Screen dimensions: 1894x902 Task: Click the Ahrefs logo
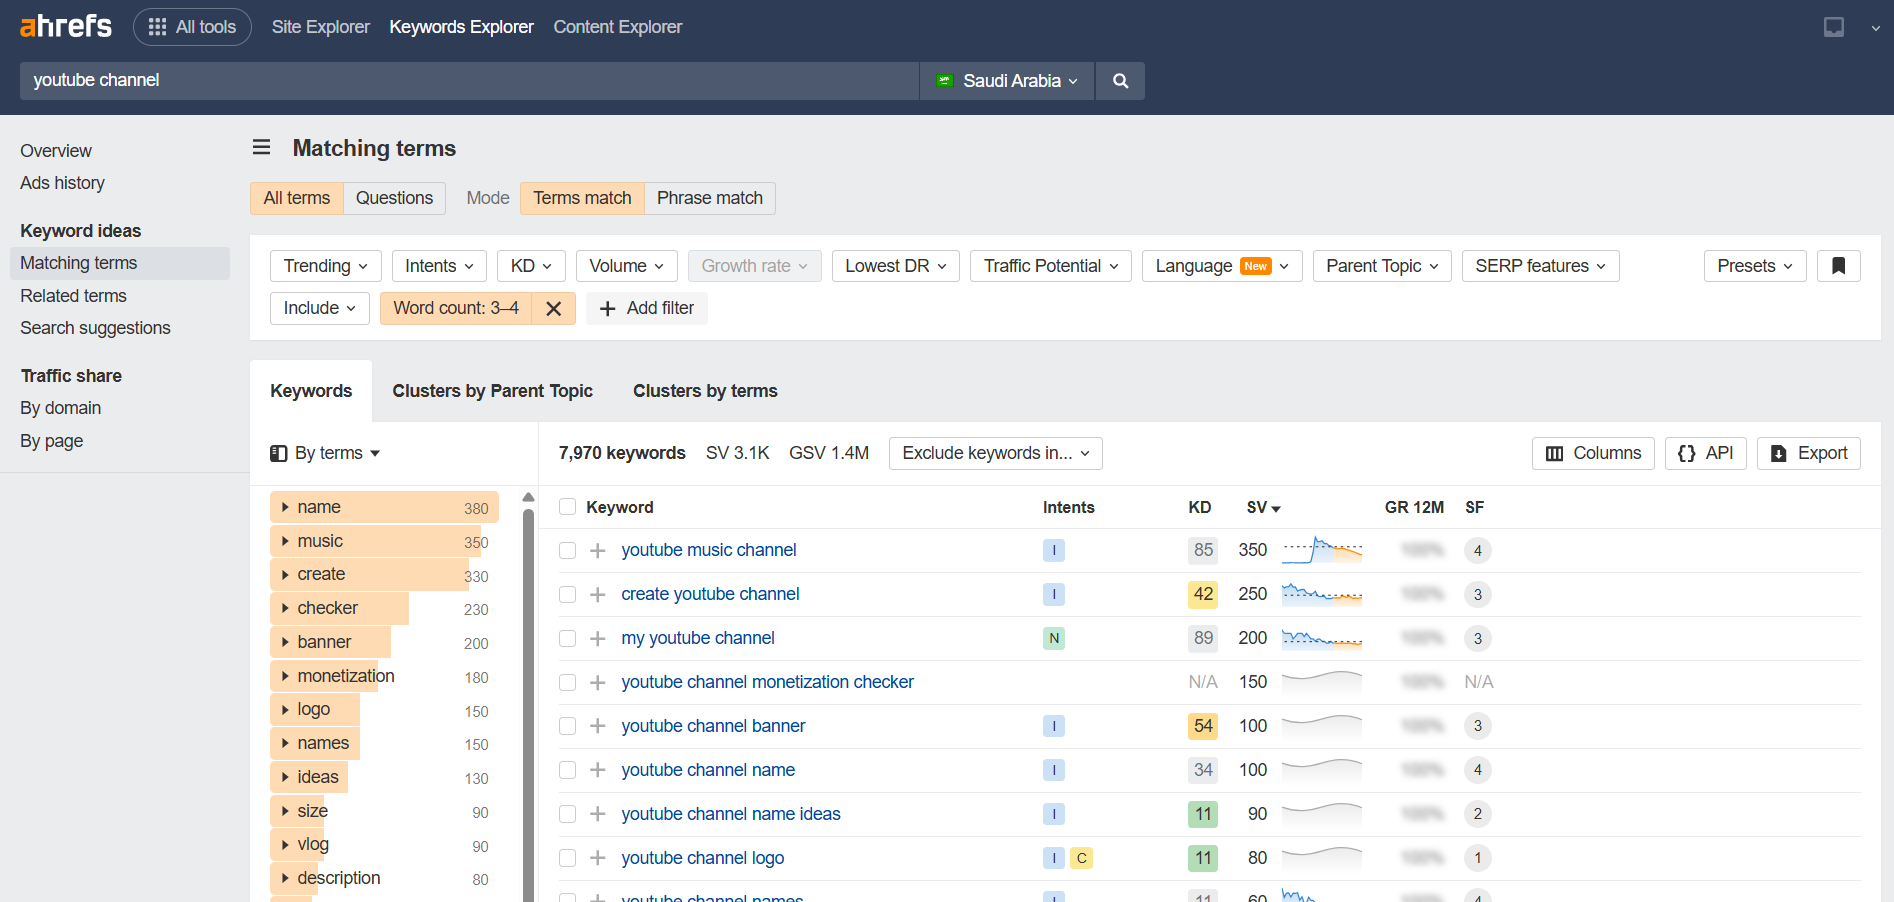coord(66,26)
